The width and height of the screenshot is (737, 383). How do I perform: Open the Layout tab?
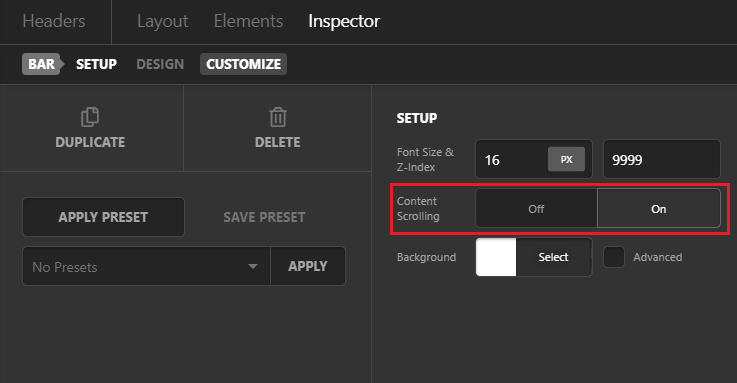point(163,21)
